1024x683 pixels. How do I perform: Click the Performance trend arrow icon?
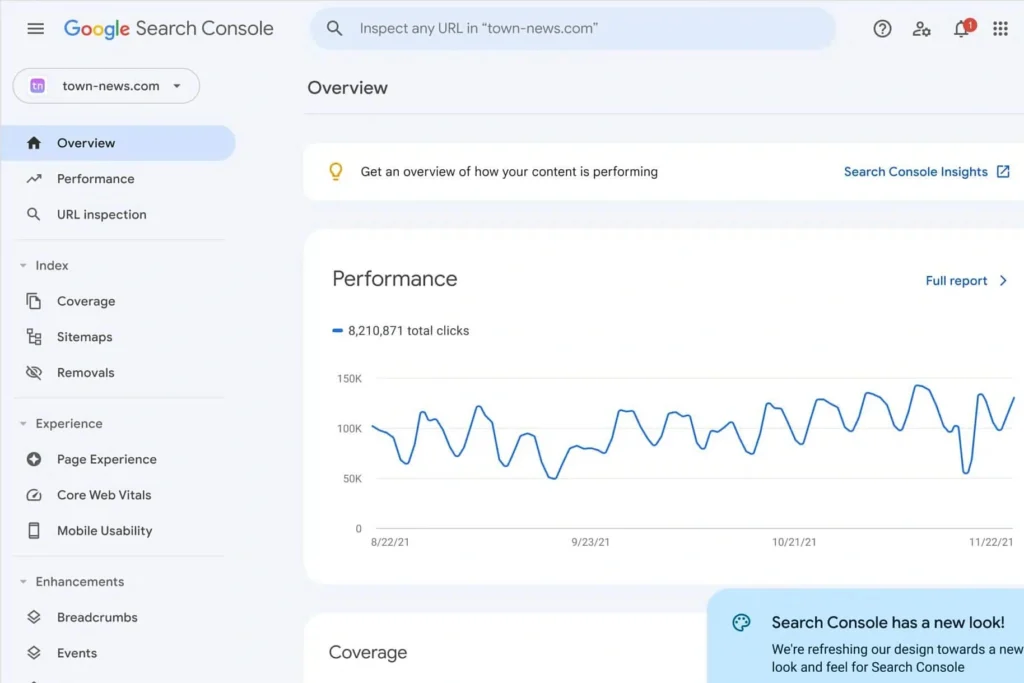34,179
